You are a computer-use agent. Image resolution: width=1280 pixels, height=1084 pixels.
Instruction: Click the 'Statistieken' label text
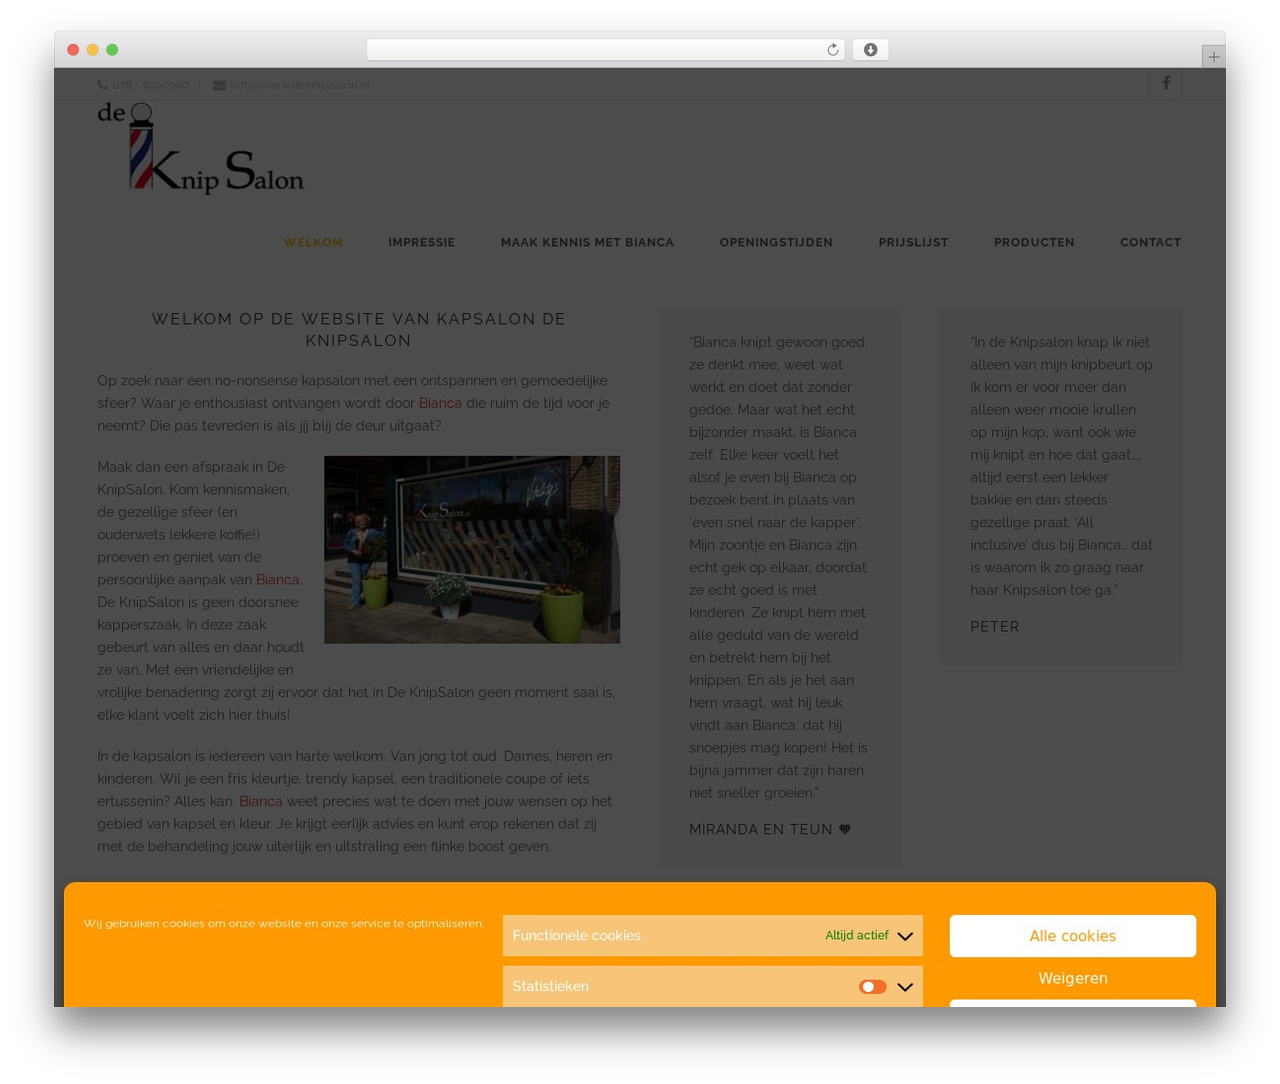coord(550,987)
